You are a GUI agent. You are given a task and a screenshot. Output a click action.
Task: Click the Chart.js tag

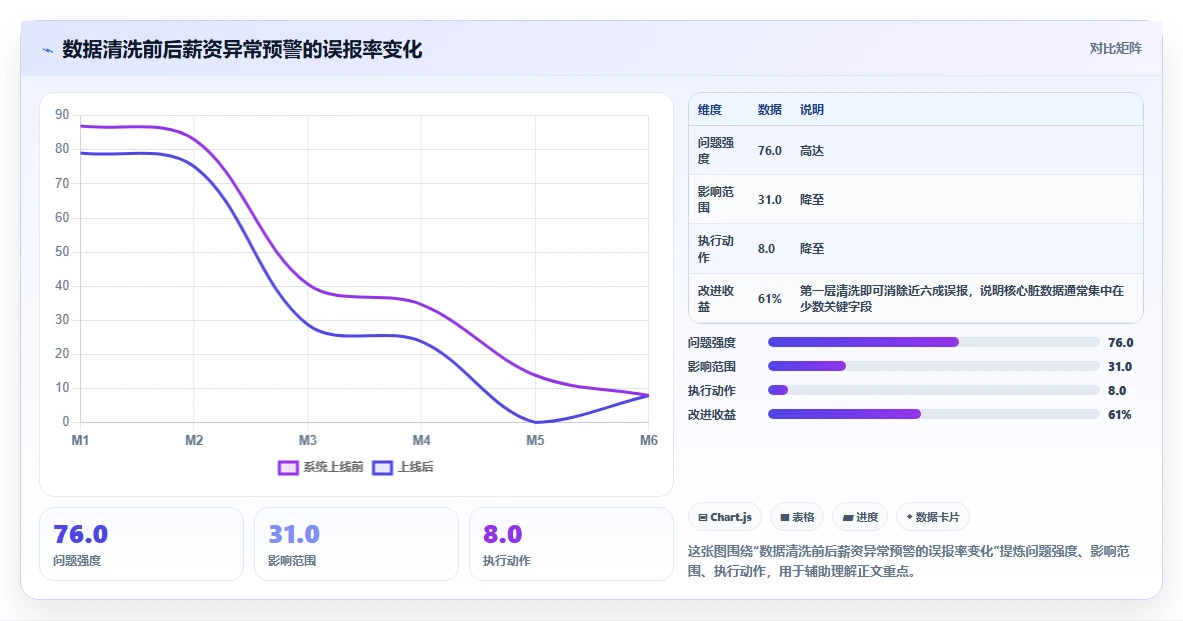point(725,517)
